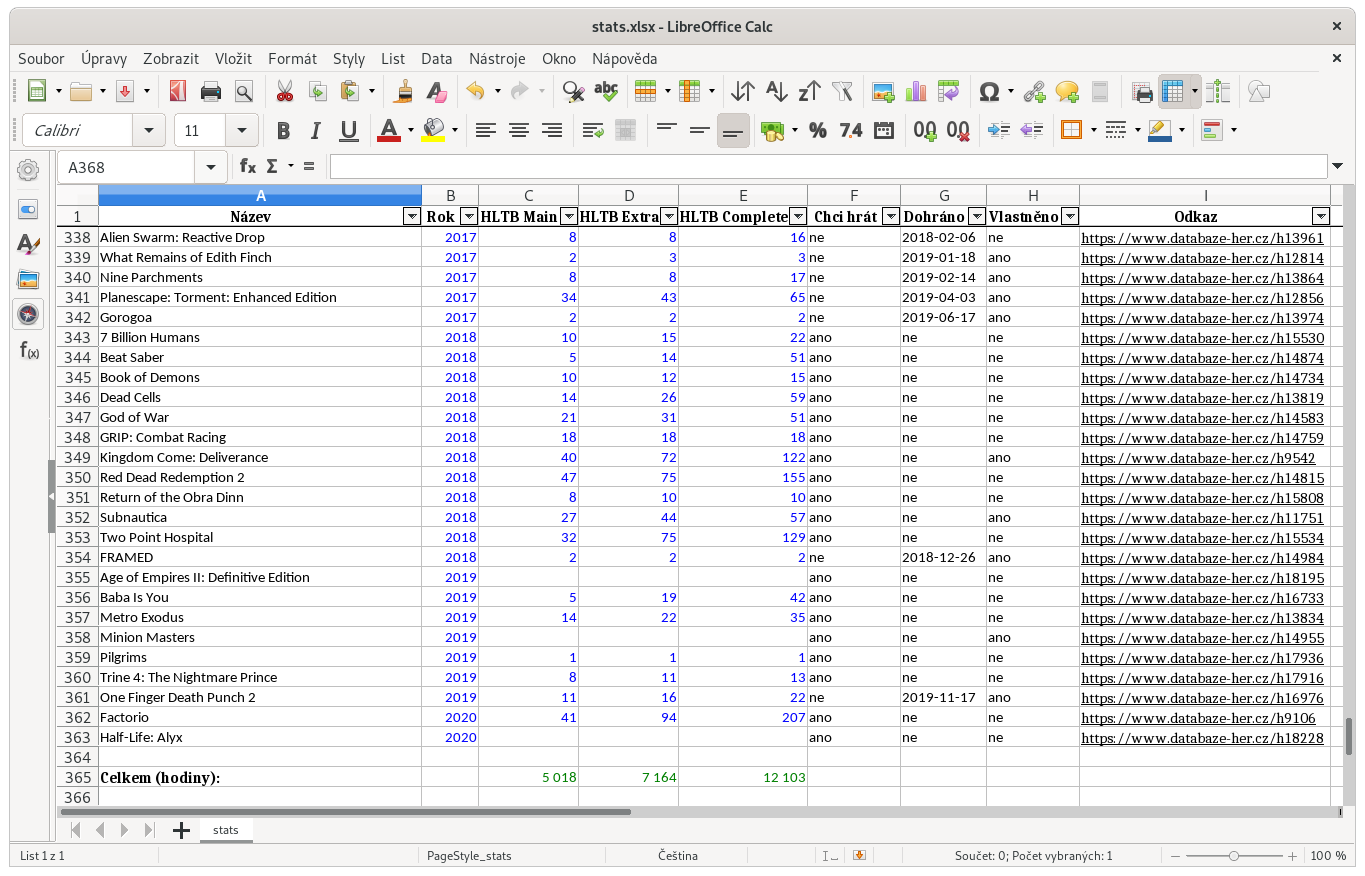Toggle Wrap Text

click(593, 130)
